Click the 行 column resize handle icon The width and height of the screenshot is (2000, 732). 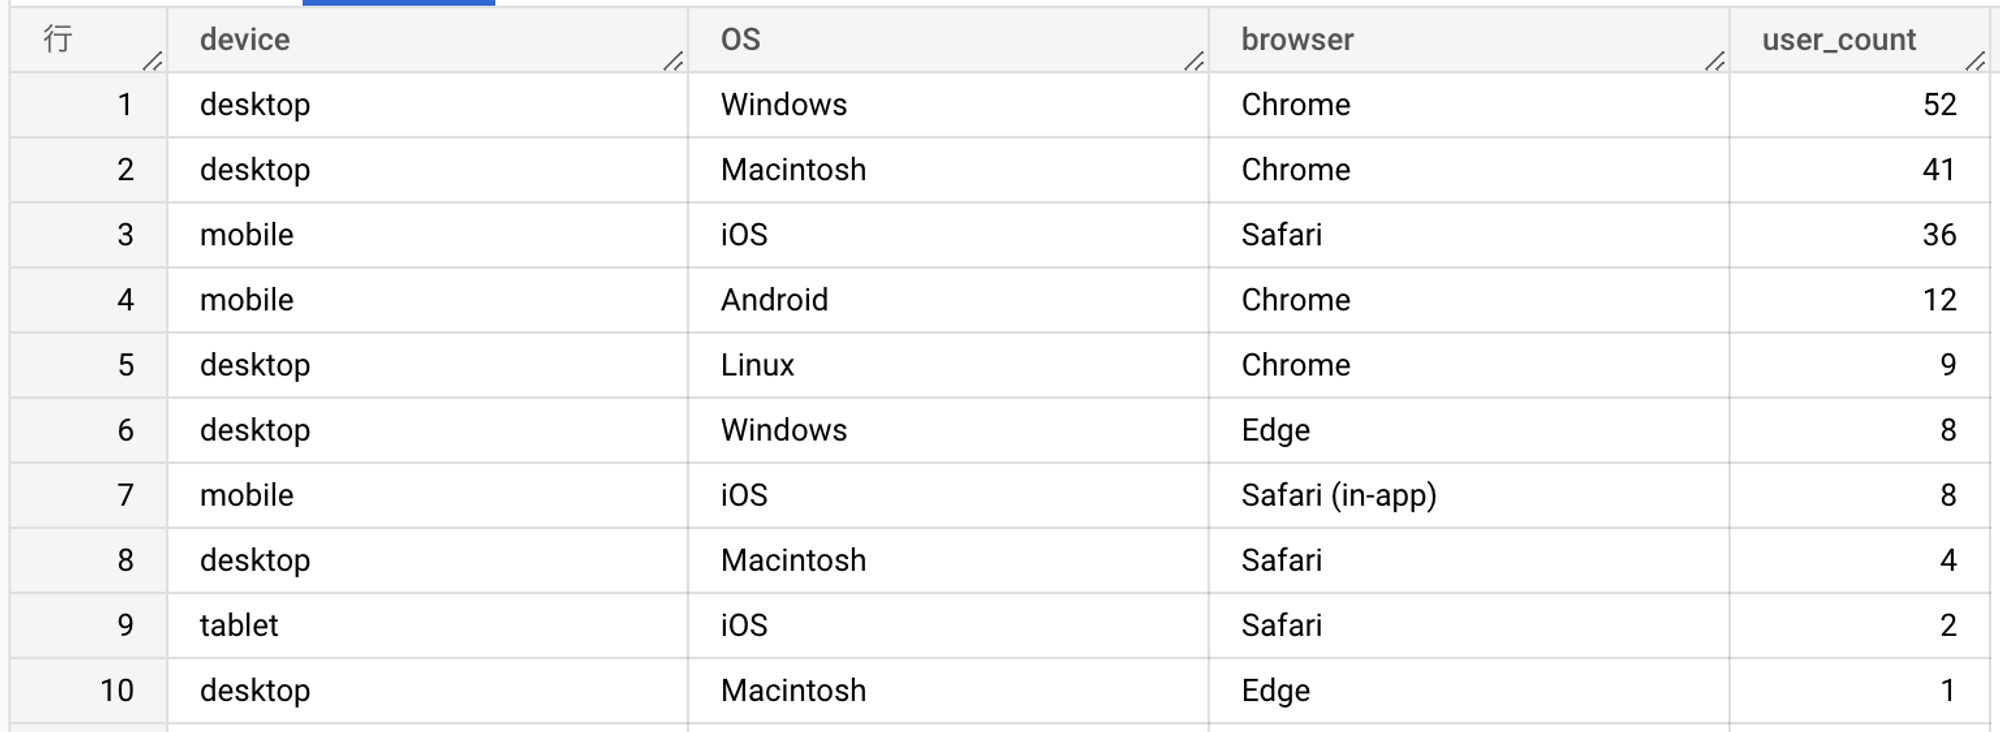152,61
